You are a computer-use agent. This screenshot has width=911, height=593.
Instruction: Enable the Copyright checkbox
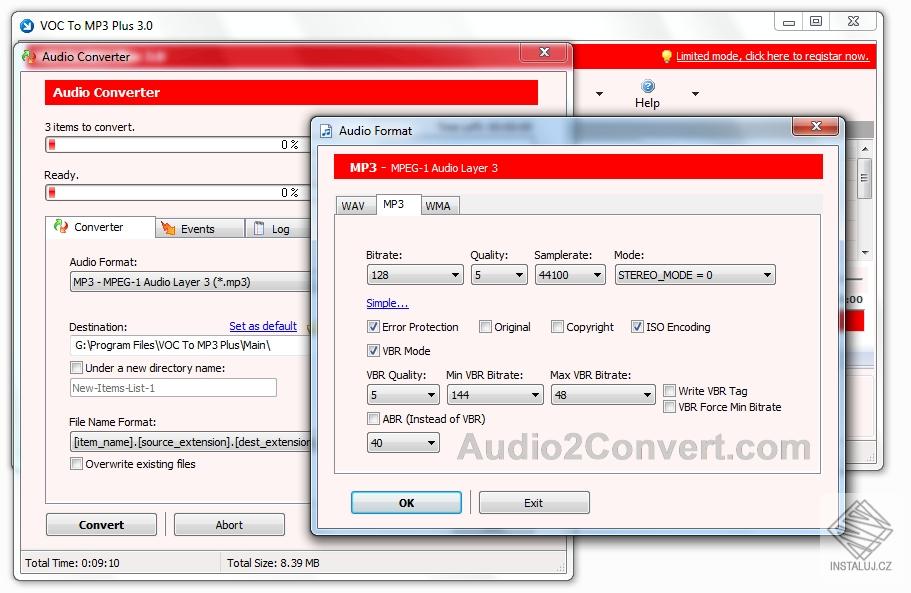pyautogui.click(x=557, y=327)
